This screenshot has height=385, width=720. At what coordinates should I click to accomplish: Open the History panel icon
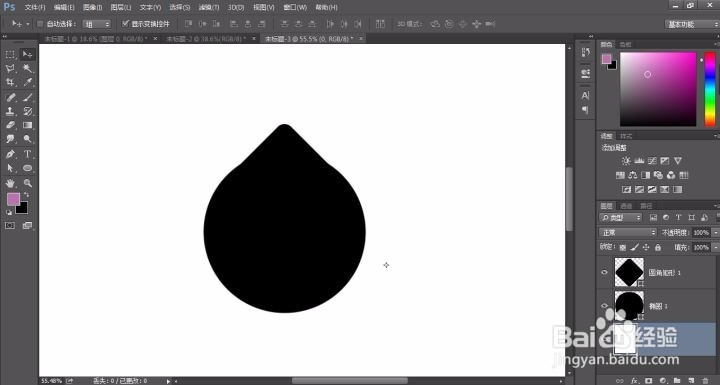(x=585, y=53)
